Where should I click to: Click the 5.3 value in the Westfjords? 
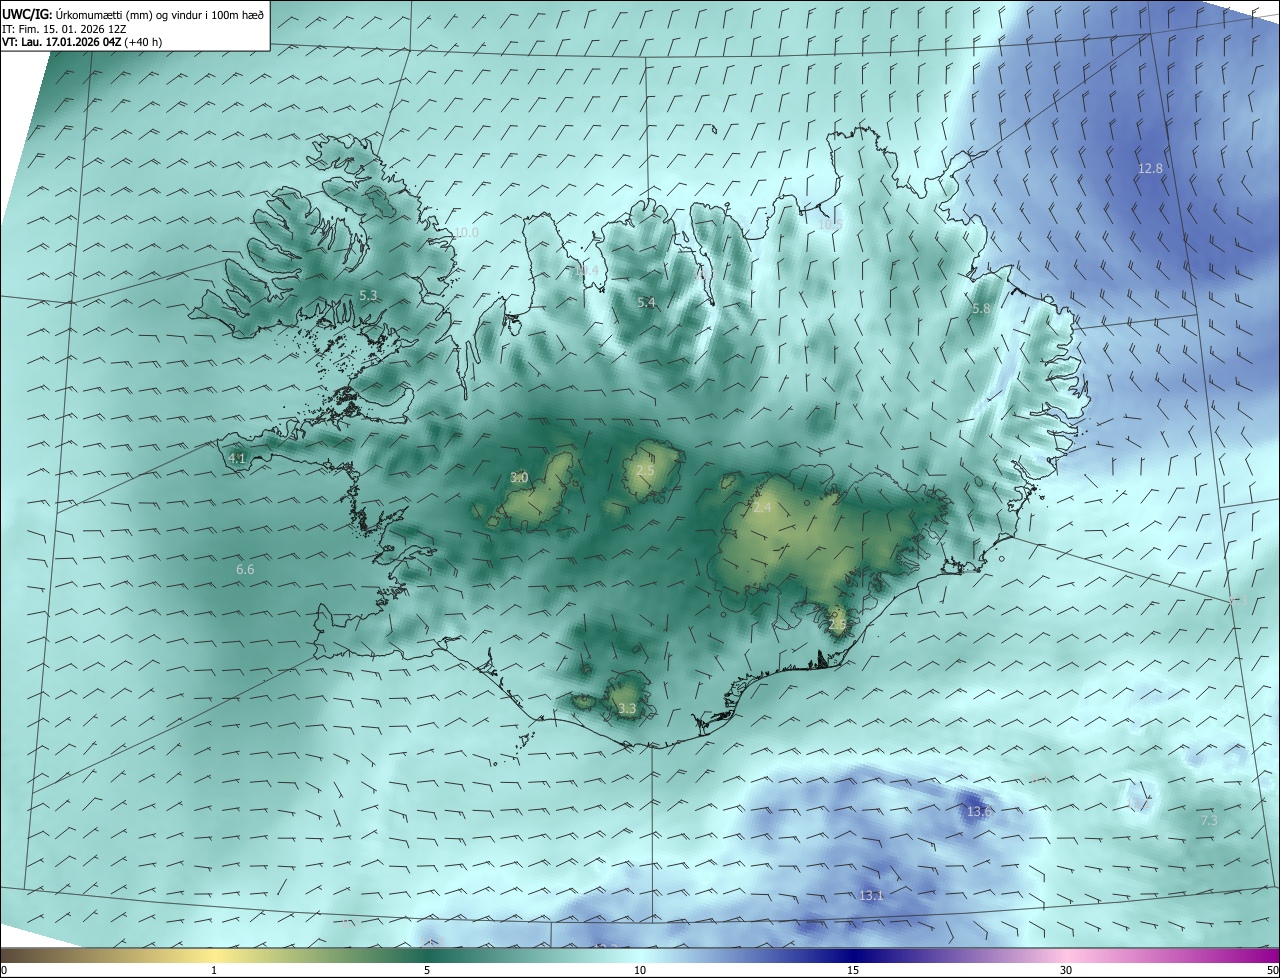pos(368,295)
